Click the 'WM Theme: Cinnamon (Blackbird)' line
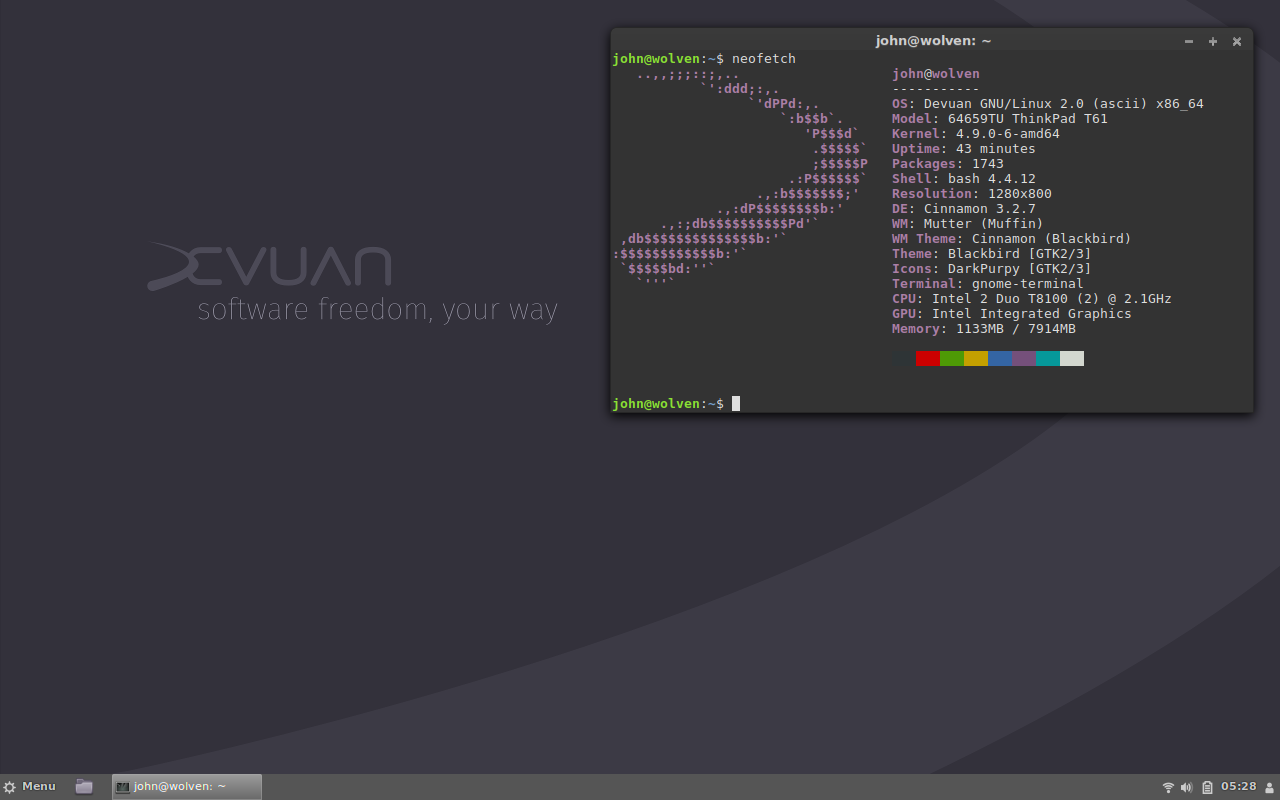The image size is (1280, 800). pyautogui.click(x=1012, y=239)
